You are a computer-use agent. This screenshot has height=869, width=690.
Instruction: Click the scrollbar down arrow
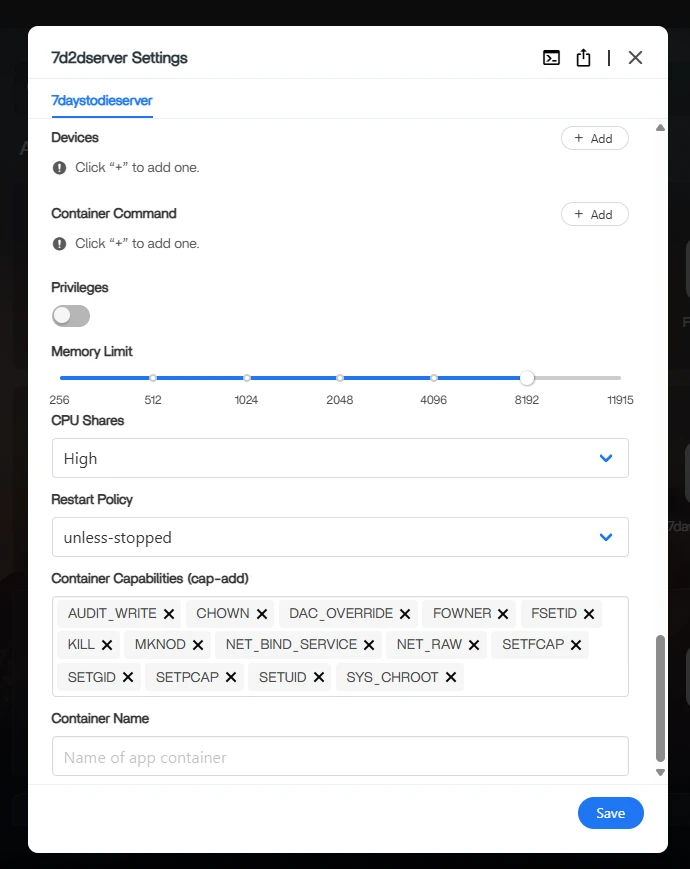(660, 773)
